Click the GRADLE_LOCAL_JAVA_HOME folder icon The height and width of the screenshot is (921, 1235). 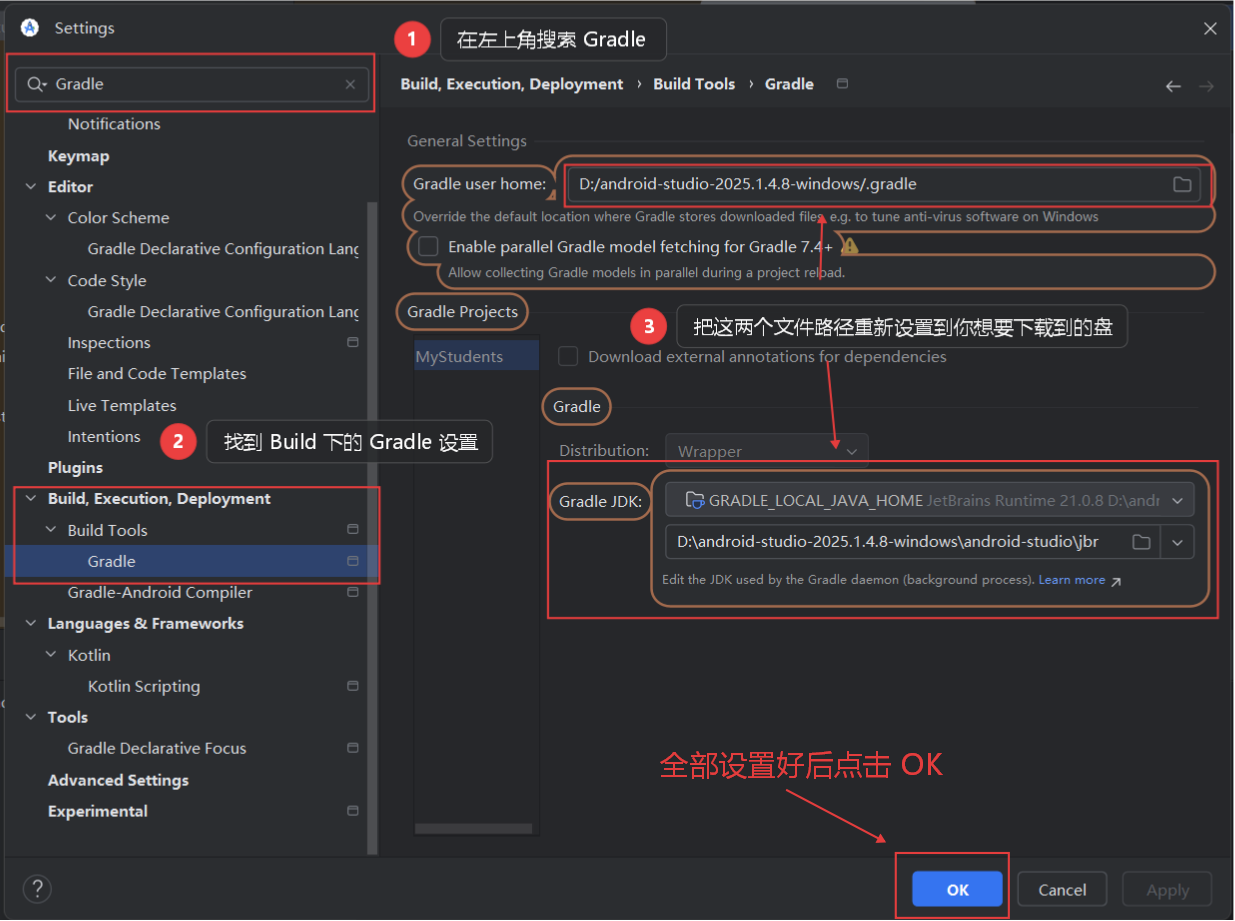(x=695, y=500)
